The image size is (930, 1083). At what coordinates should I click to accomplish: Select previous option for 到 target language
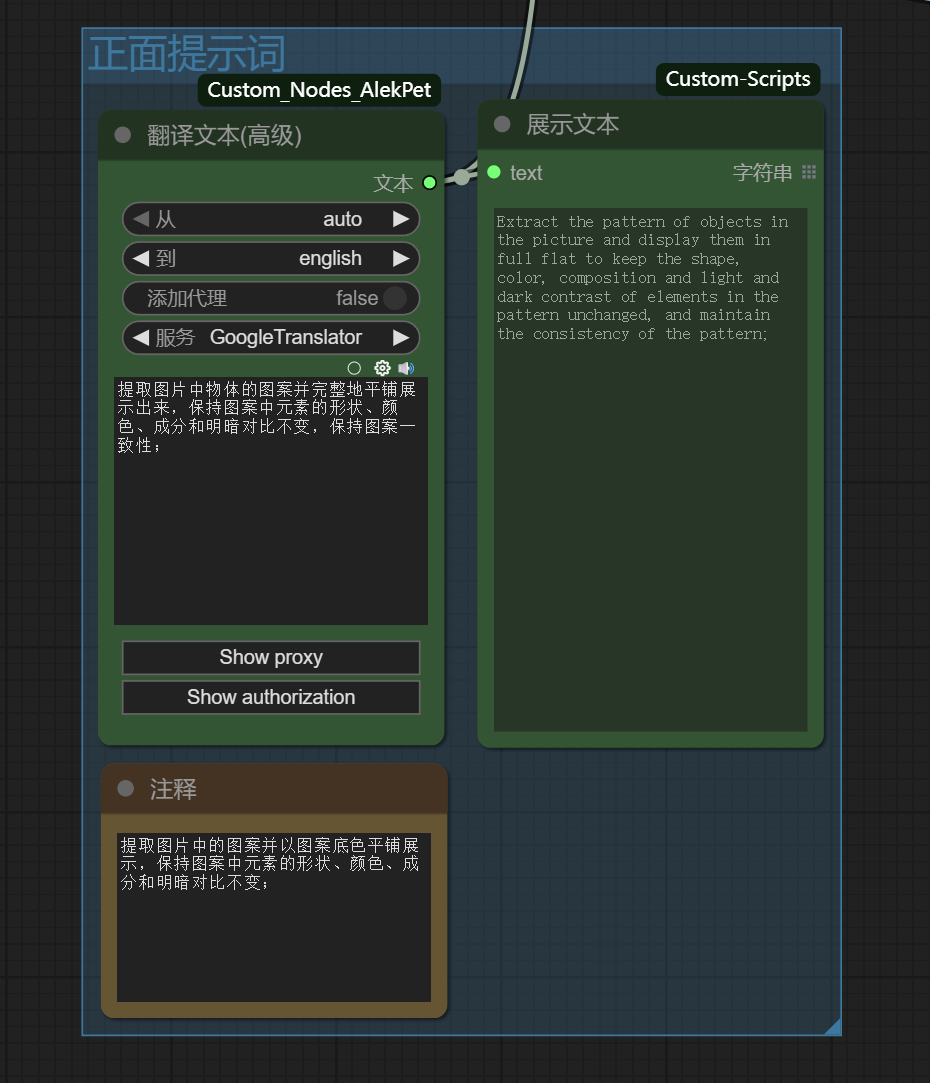click(x=141, y=259)
